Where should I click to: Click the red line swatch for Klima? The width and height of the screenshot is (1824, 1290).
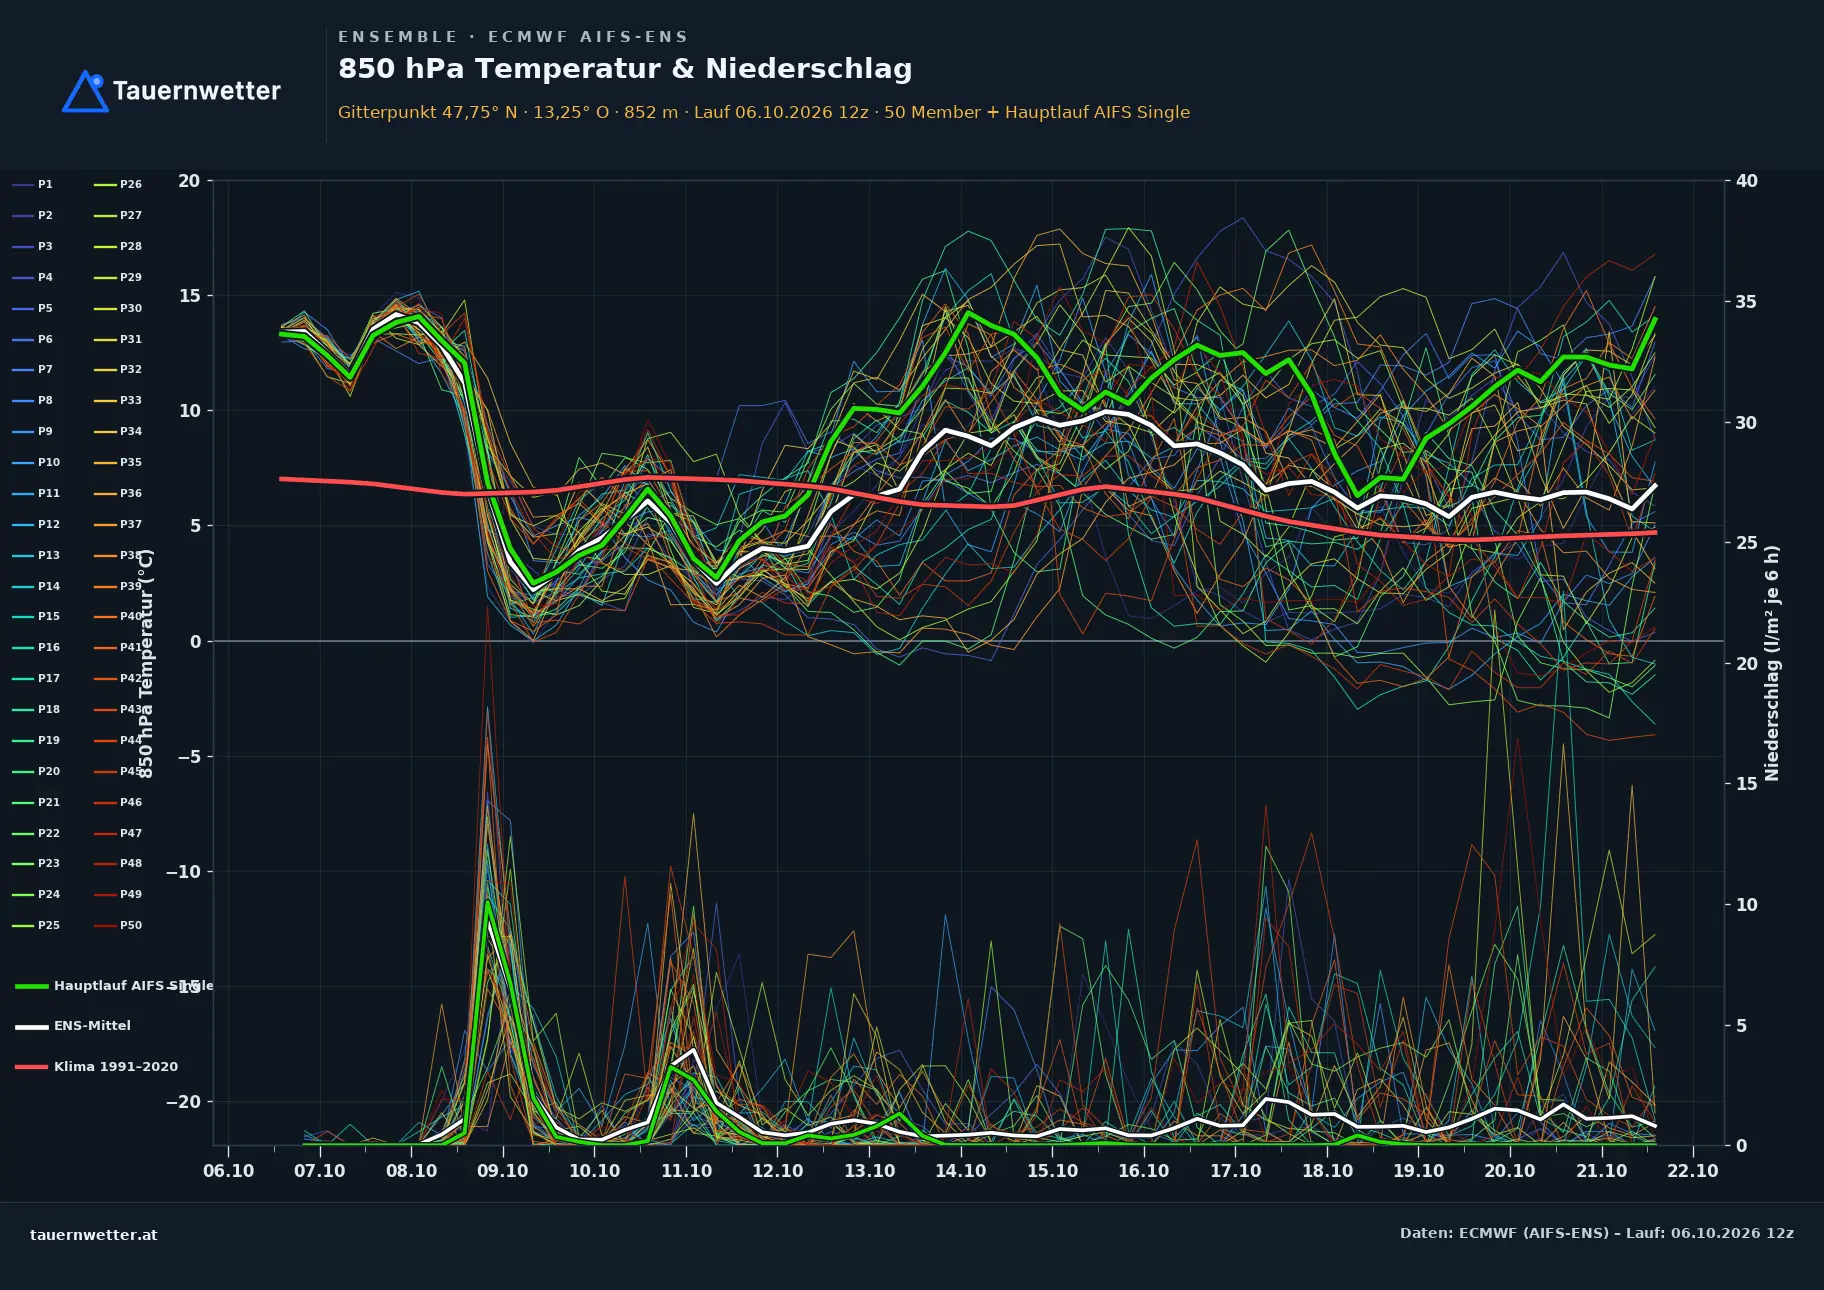[x=31, y=1067]
